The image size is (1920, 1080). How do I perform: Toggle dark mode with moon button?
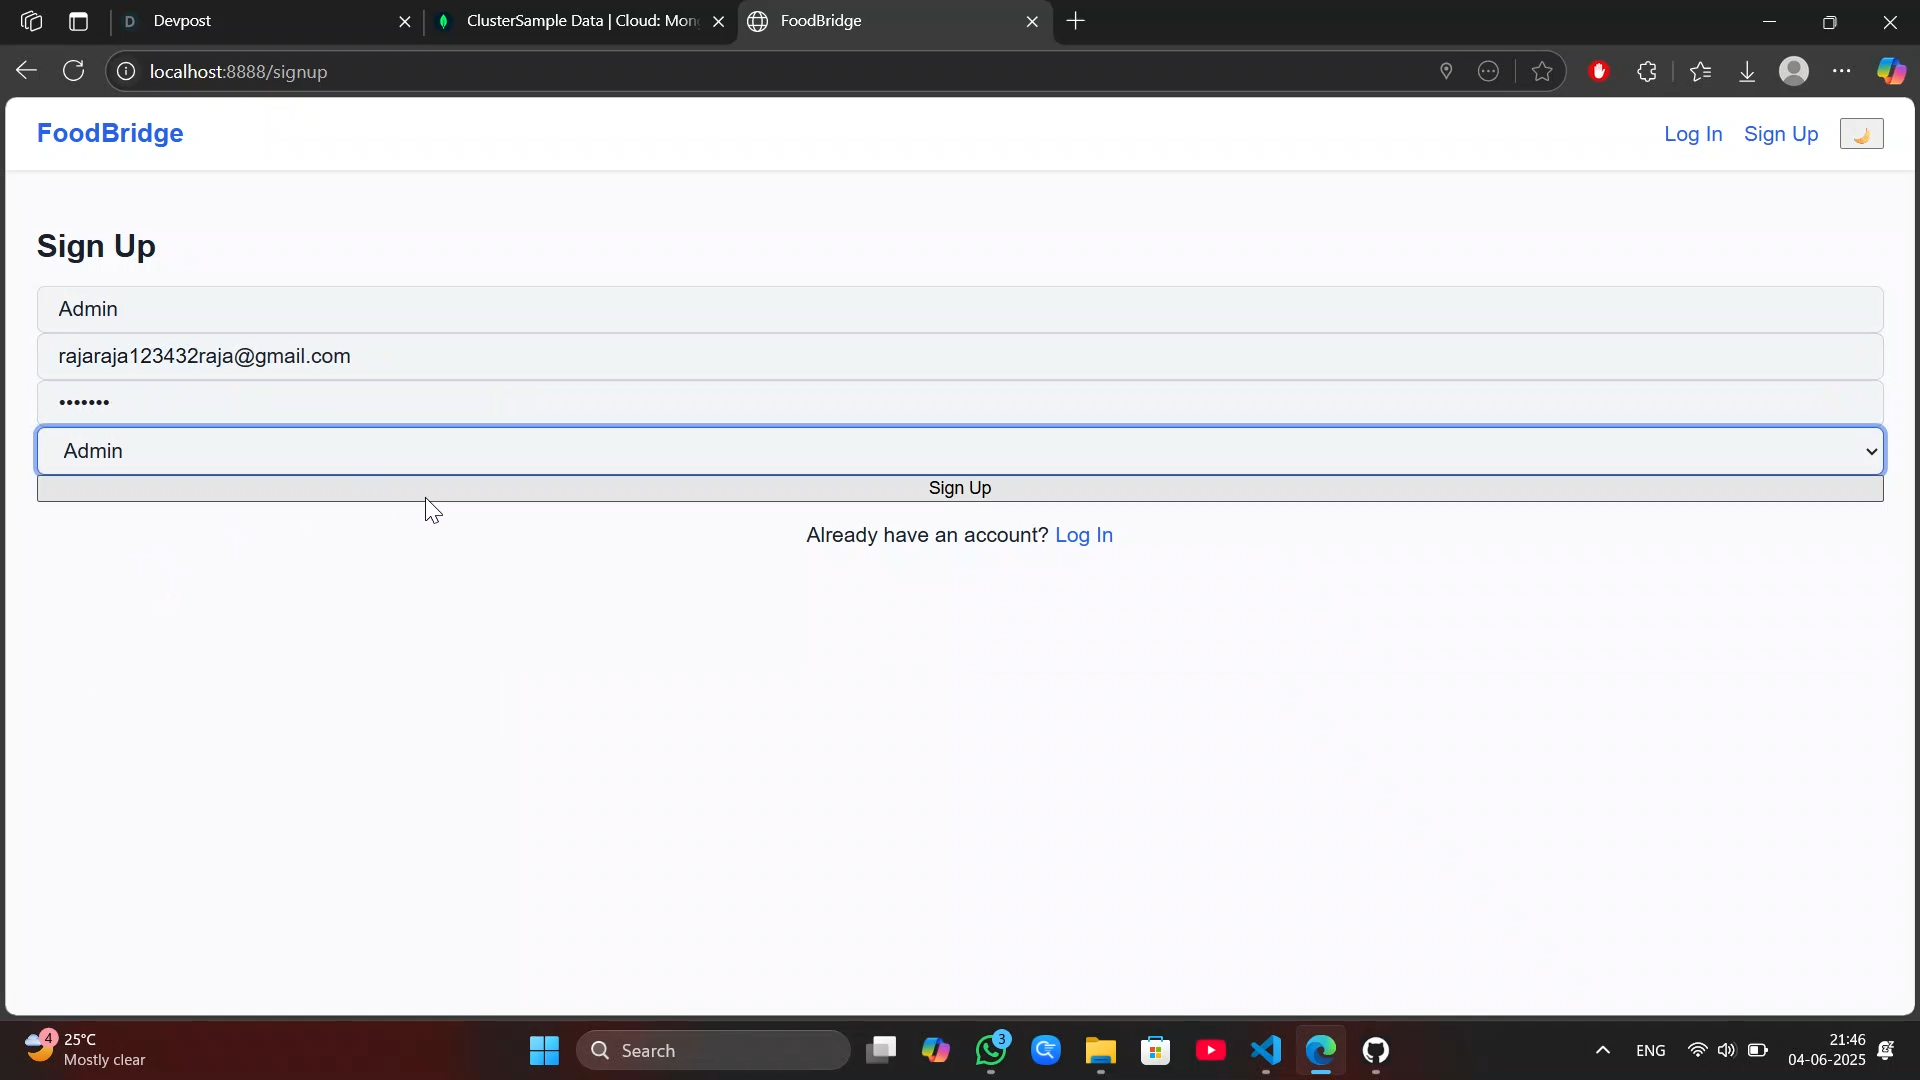(x=1861, y=134)
